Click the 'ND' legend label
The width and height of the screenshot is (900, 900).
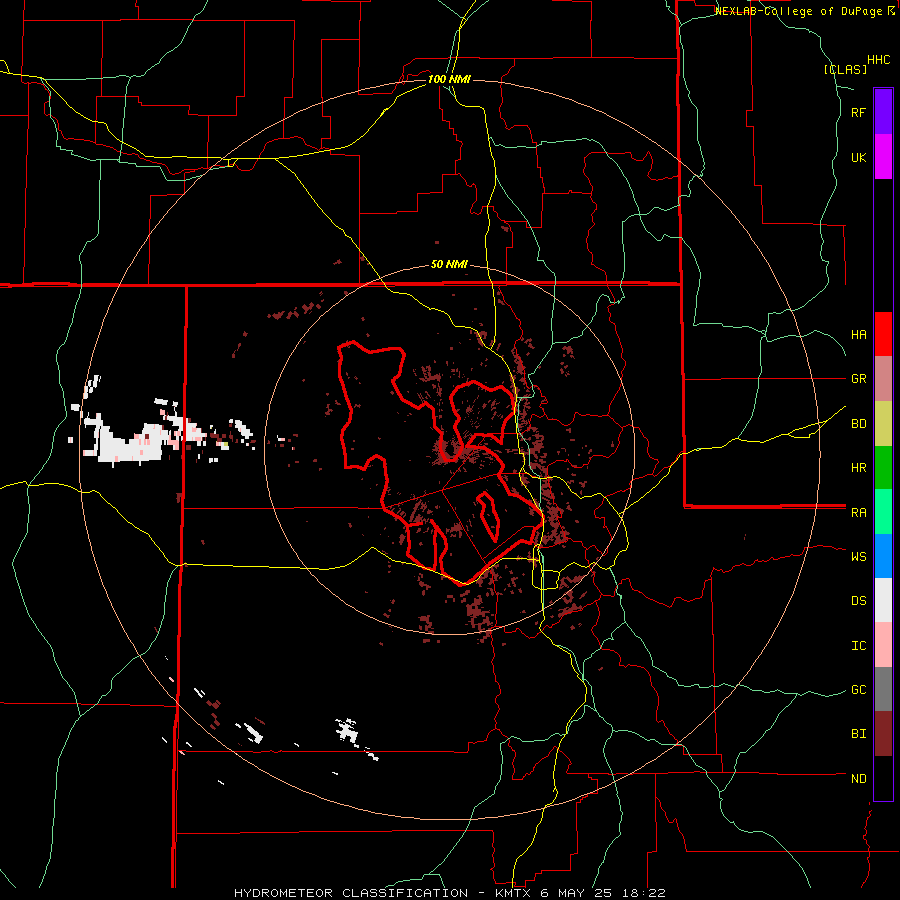(859, 779)
